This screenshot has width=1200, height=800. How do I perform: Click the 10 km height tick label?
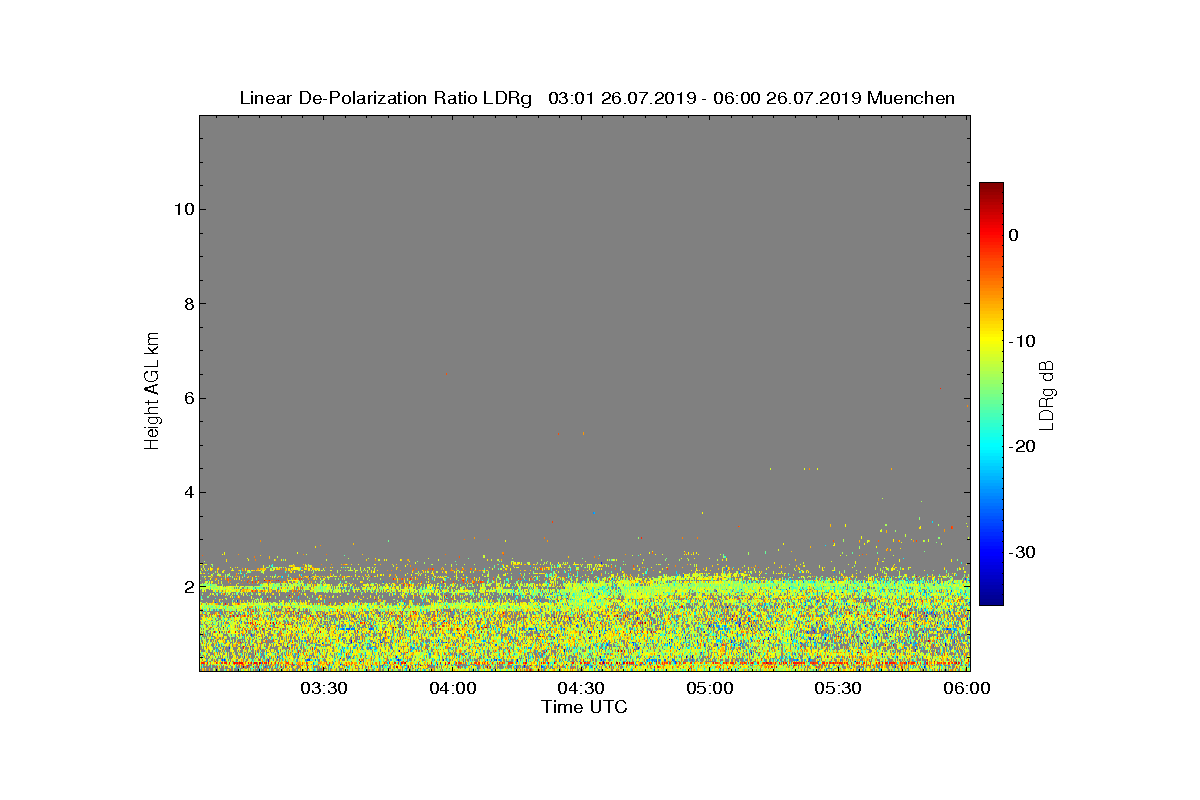[x=183, y=209]
